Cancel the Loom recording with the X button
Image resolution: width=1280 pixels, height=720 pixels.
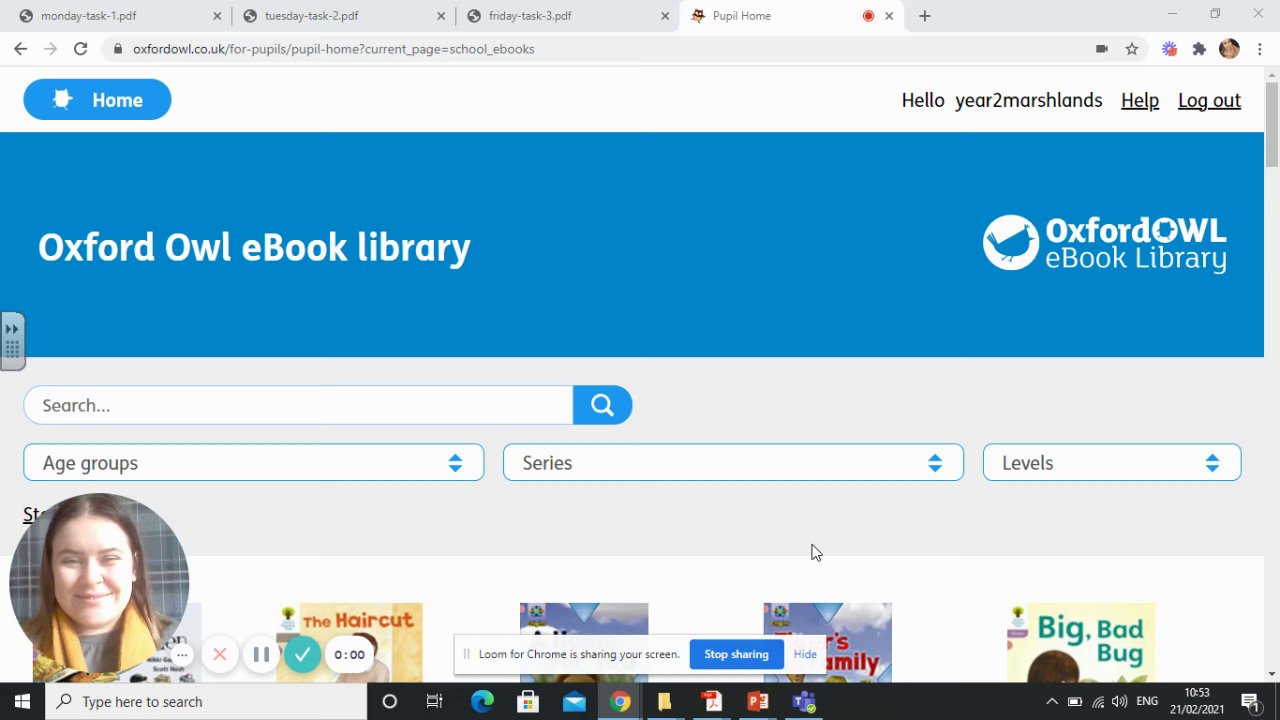220,655
